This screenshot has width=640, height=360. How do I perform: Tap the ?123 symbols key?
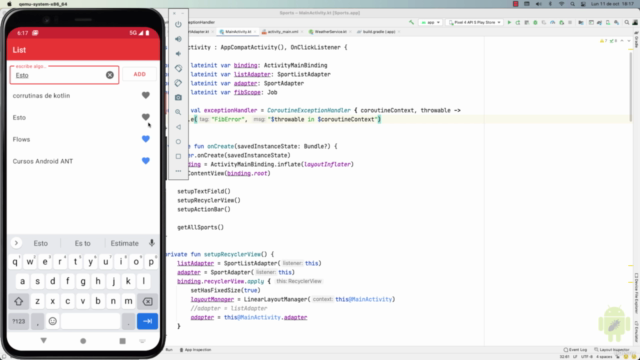pyautogui.click(x=18, y=321)
